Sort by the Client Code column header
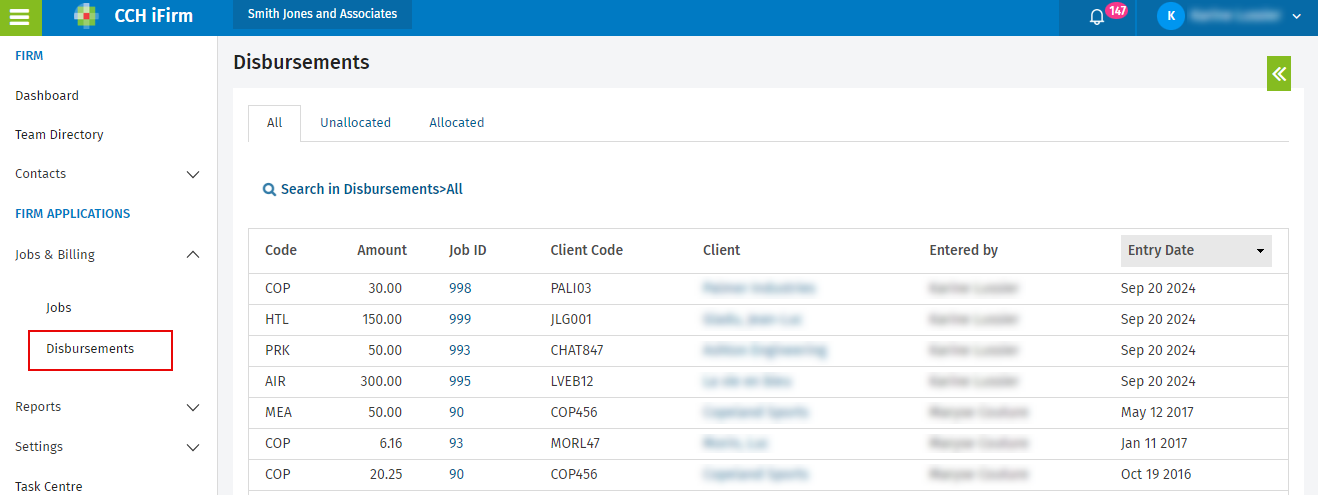Image resolution: width=1318 pixels, height=495 pixels. tap(587, 250)
